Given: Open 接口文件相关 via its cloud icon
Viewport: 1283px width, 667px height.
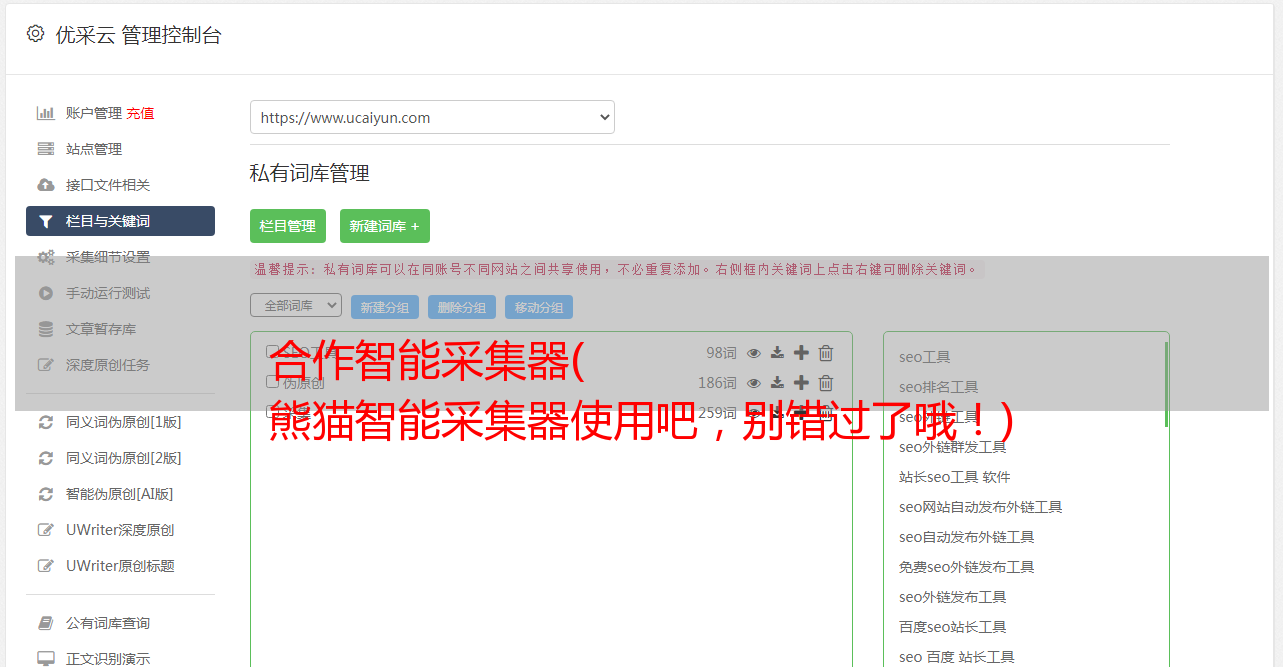Looking at the screenshot, I should (45, 185).
